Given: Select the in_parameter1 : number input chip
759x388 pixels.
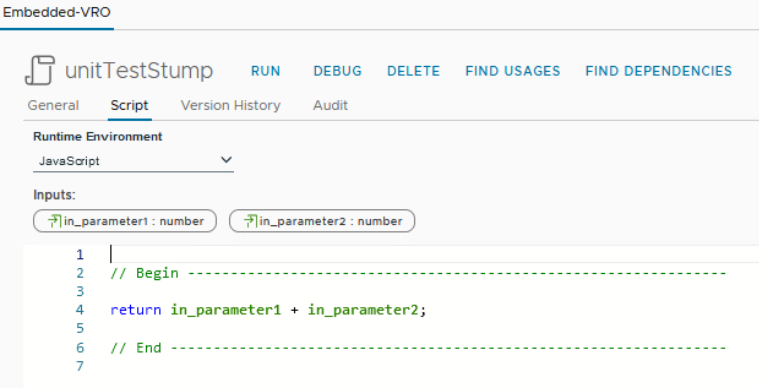Looking at the screenshot, I should (x=125, y=221).
